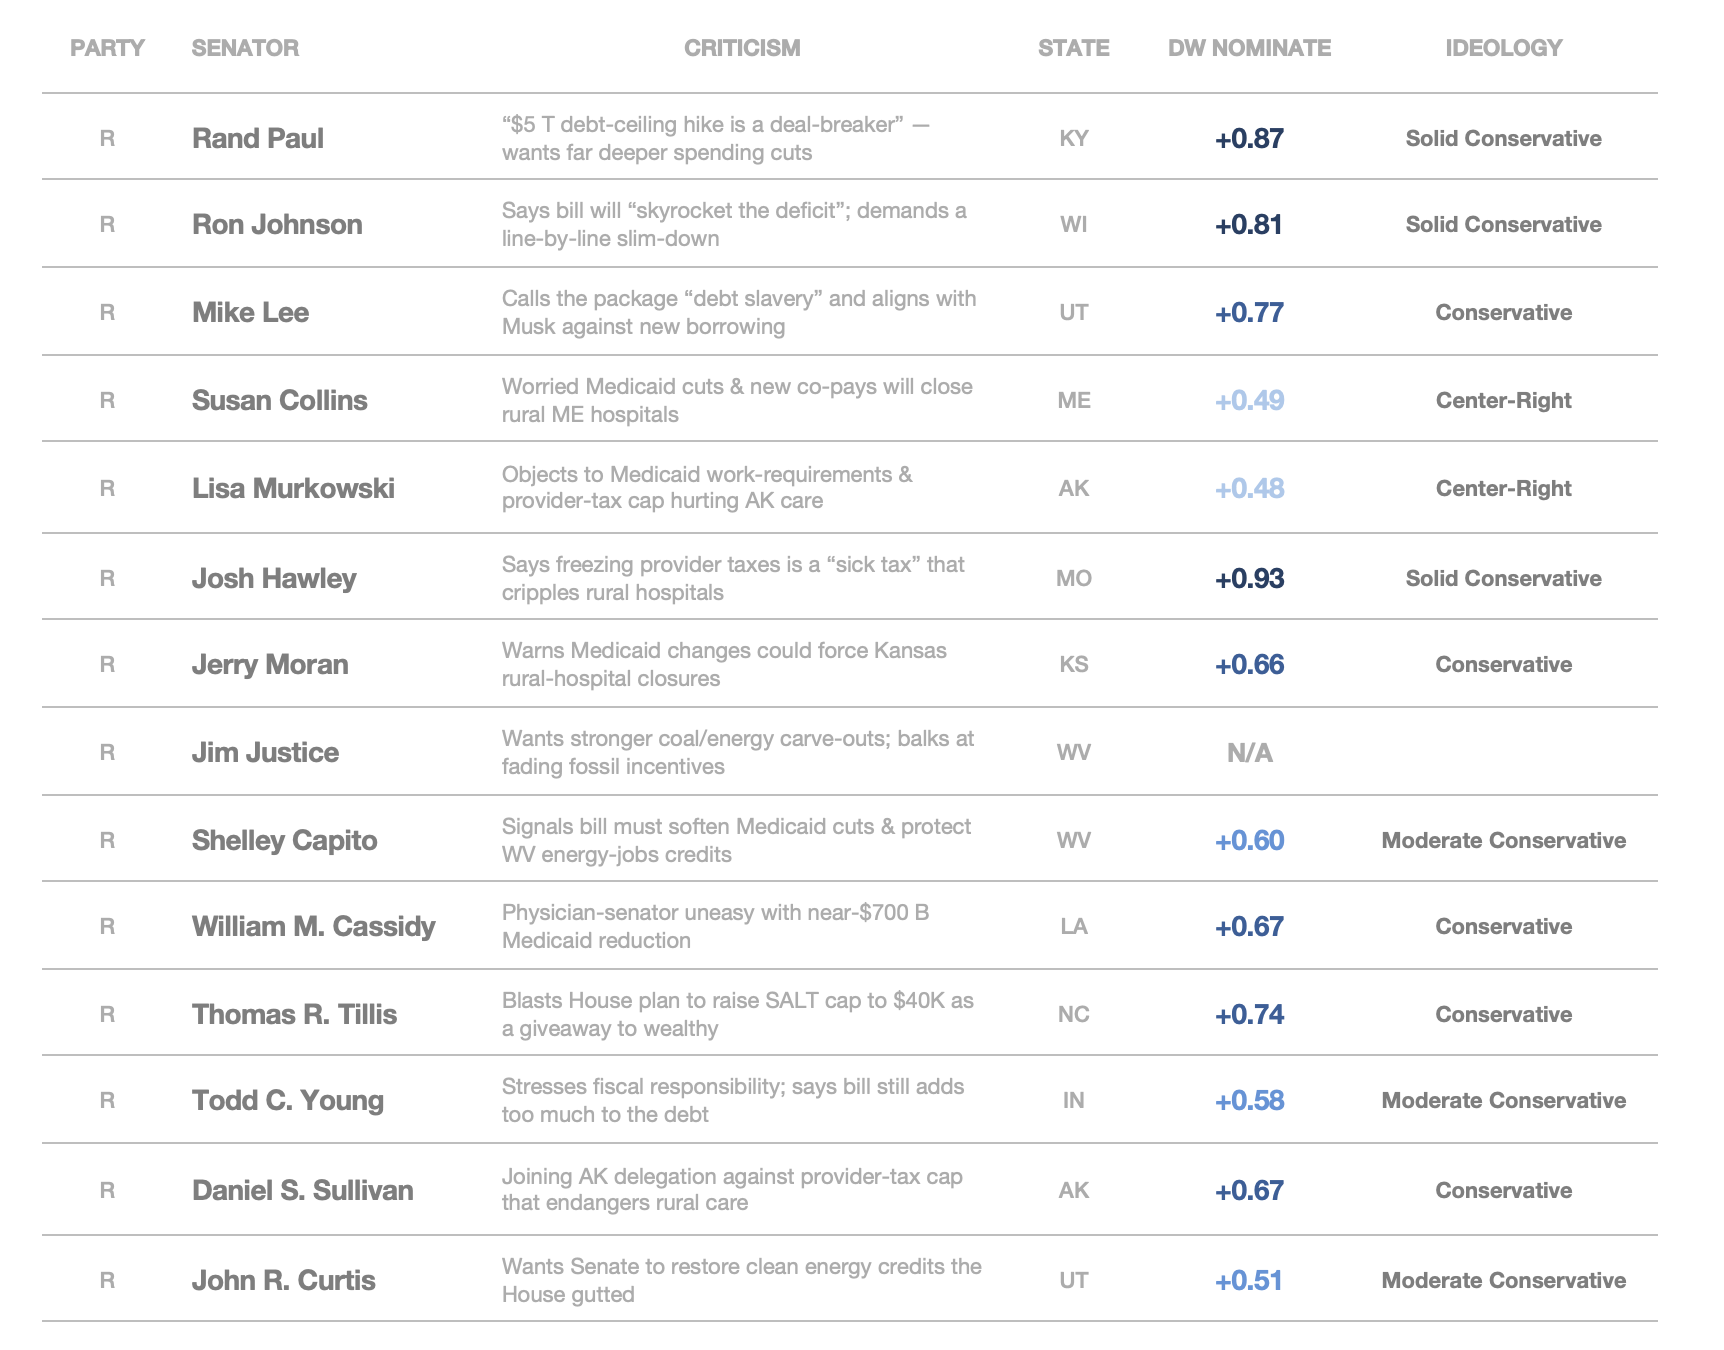Screen dimensions: 1724x1350
Task: Click the SENATOR column header
Action: pyautogui.click(x=245, y=48)
